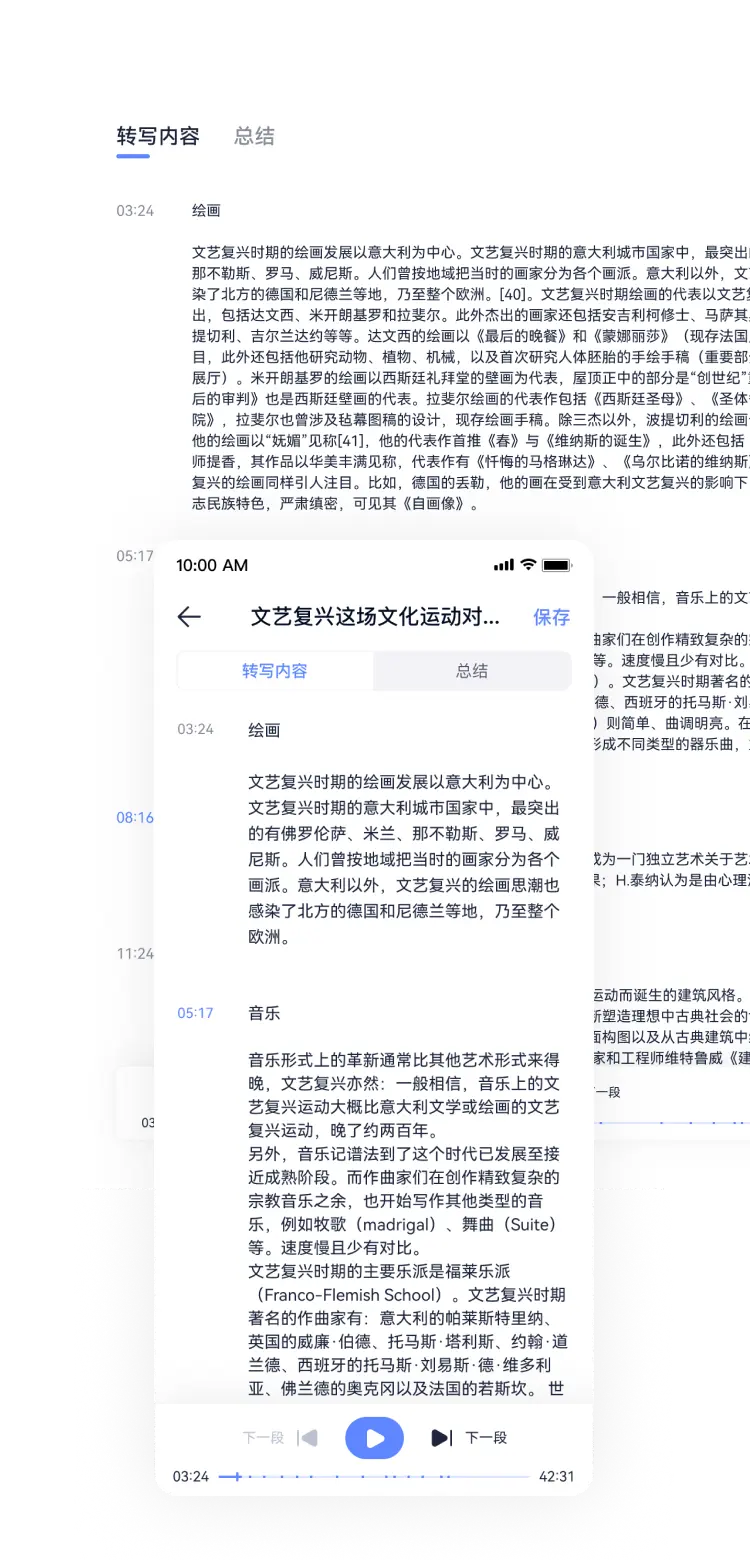750x1560 pixels.
Task: Click the truncated title 文艺复兴这场文化运动对...
Action: [x=374, y=617]
